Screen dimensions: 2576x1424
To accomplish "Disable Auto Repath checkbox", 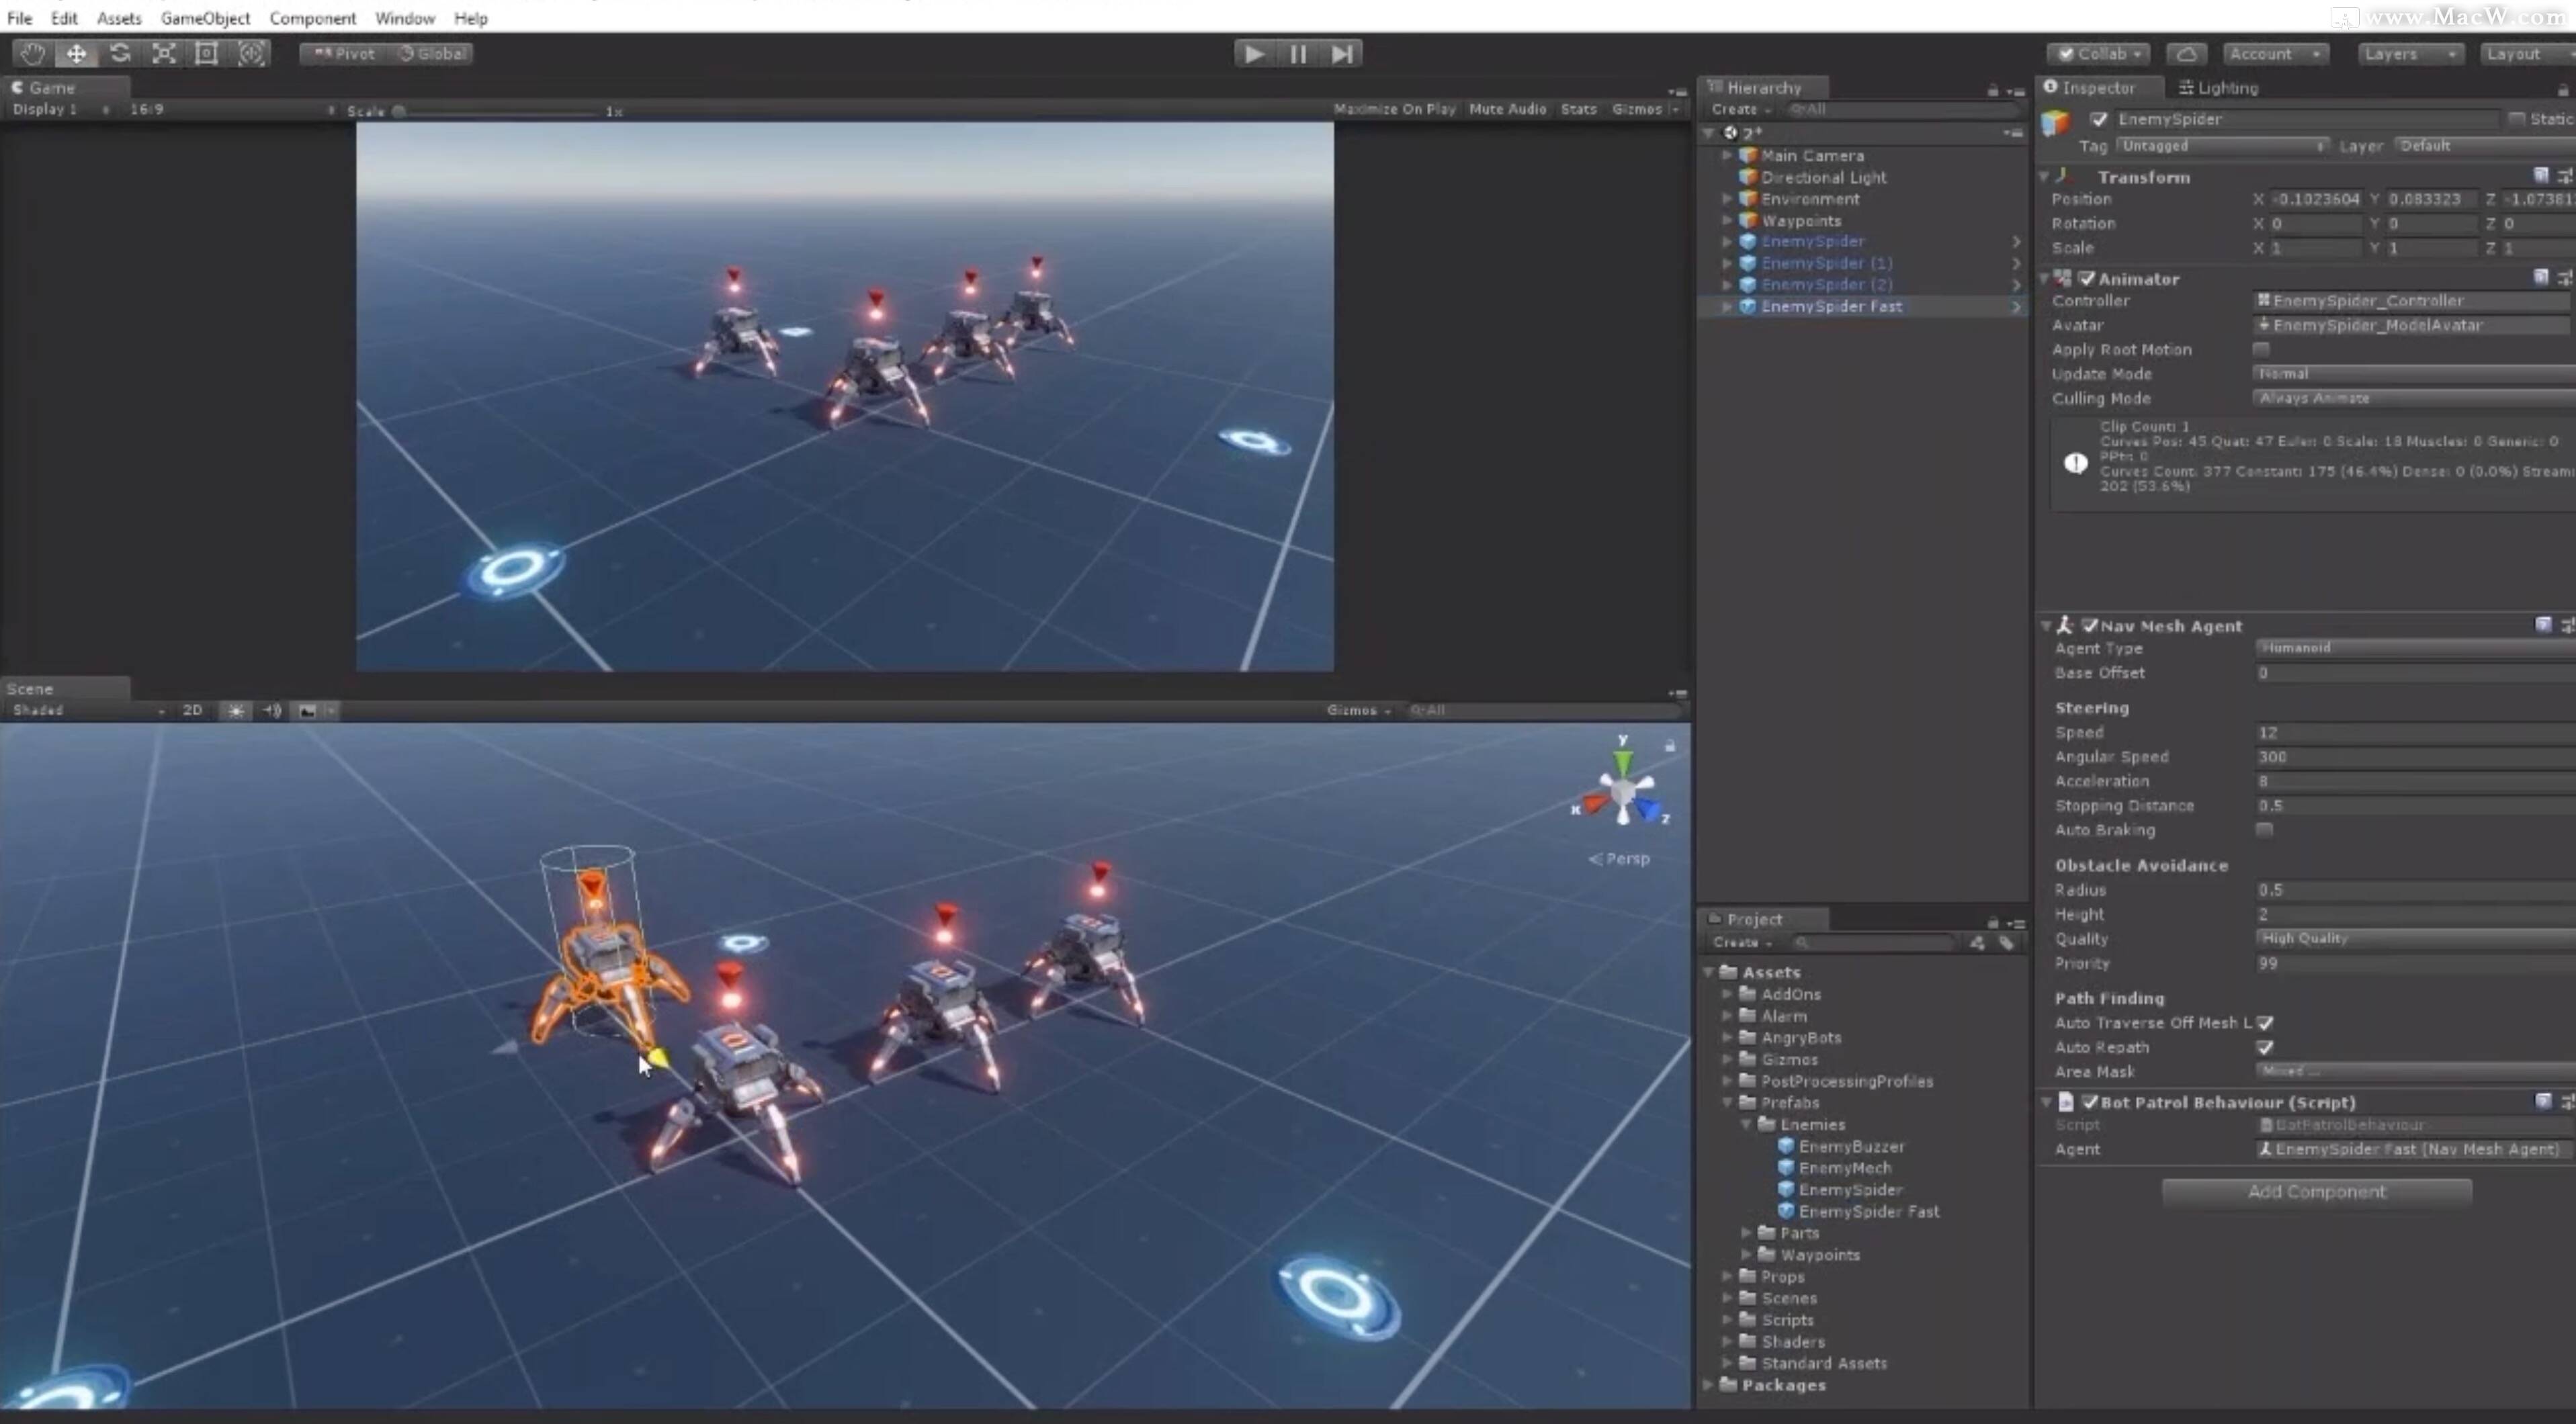I will [x=2265, y=1047].
